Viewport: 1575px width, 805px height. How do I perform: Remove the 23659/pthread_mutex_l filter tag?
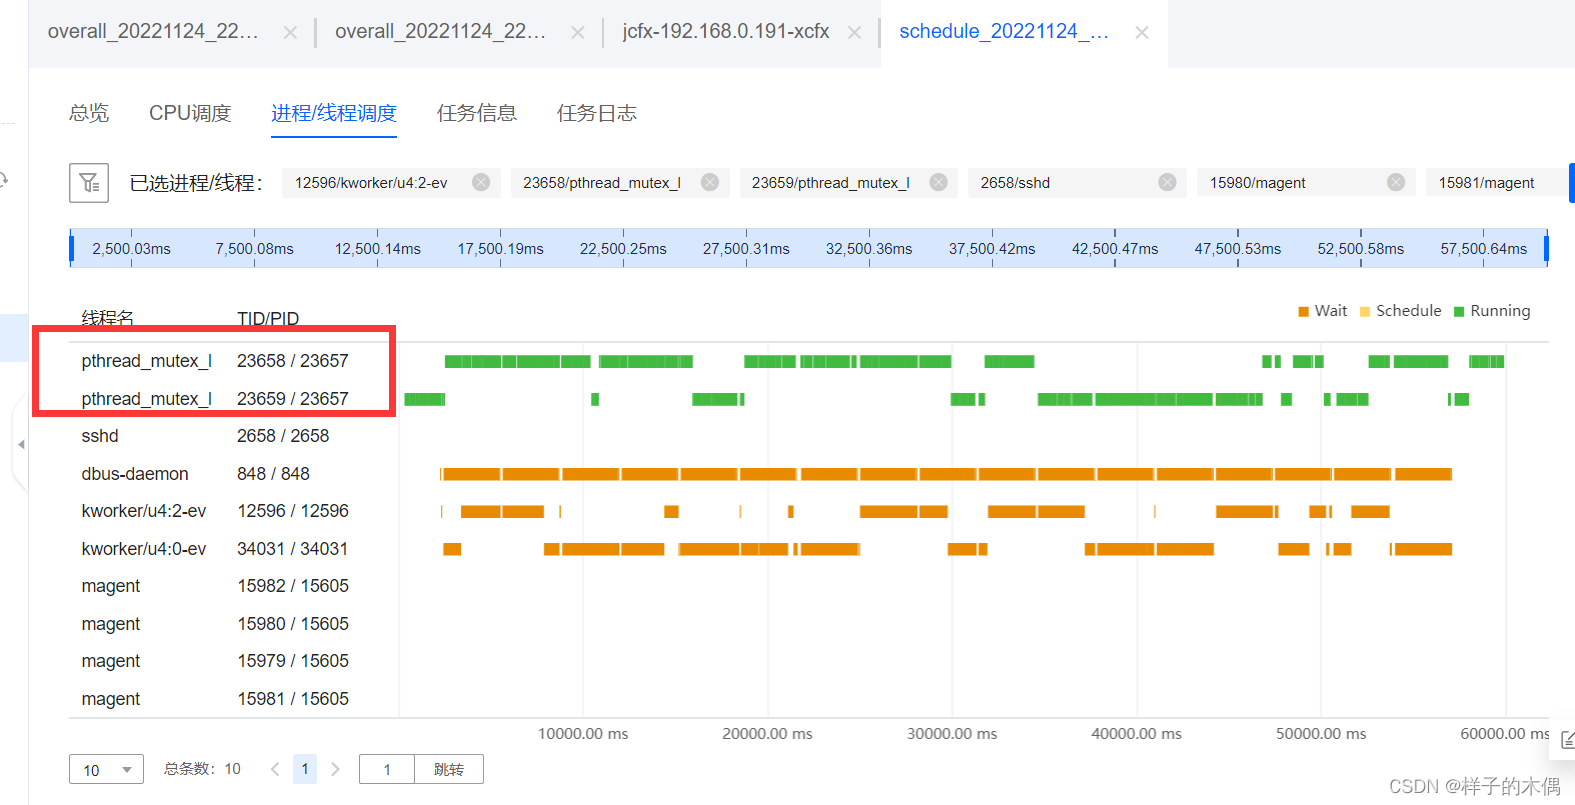pos(938,182)
